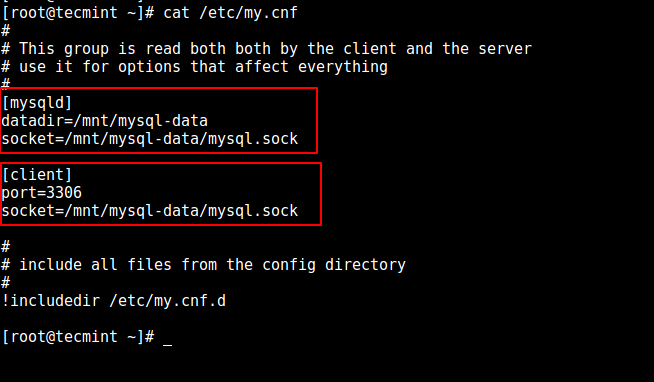Click the word 'server' in first comment
654x382 pixels.
(505, 49)
